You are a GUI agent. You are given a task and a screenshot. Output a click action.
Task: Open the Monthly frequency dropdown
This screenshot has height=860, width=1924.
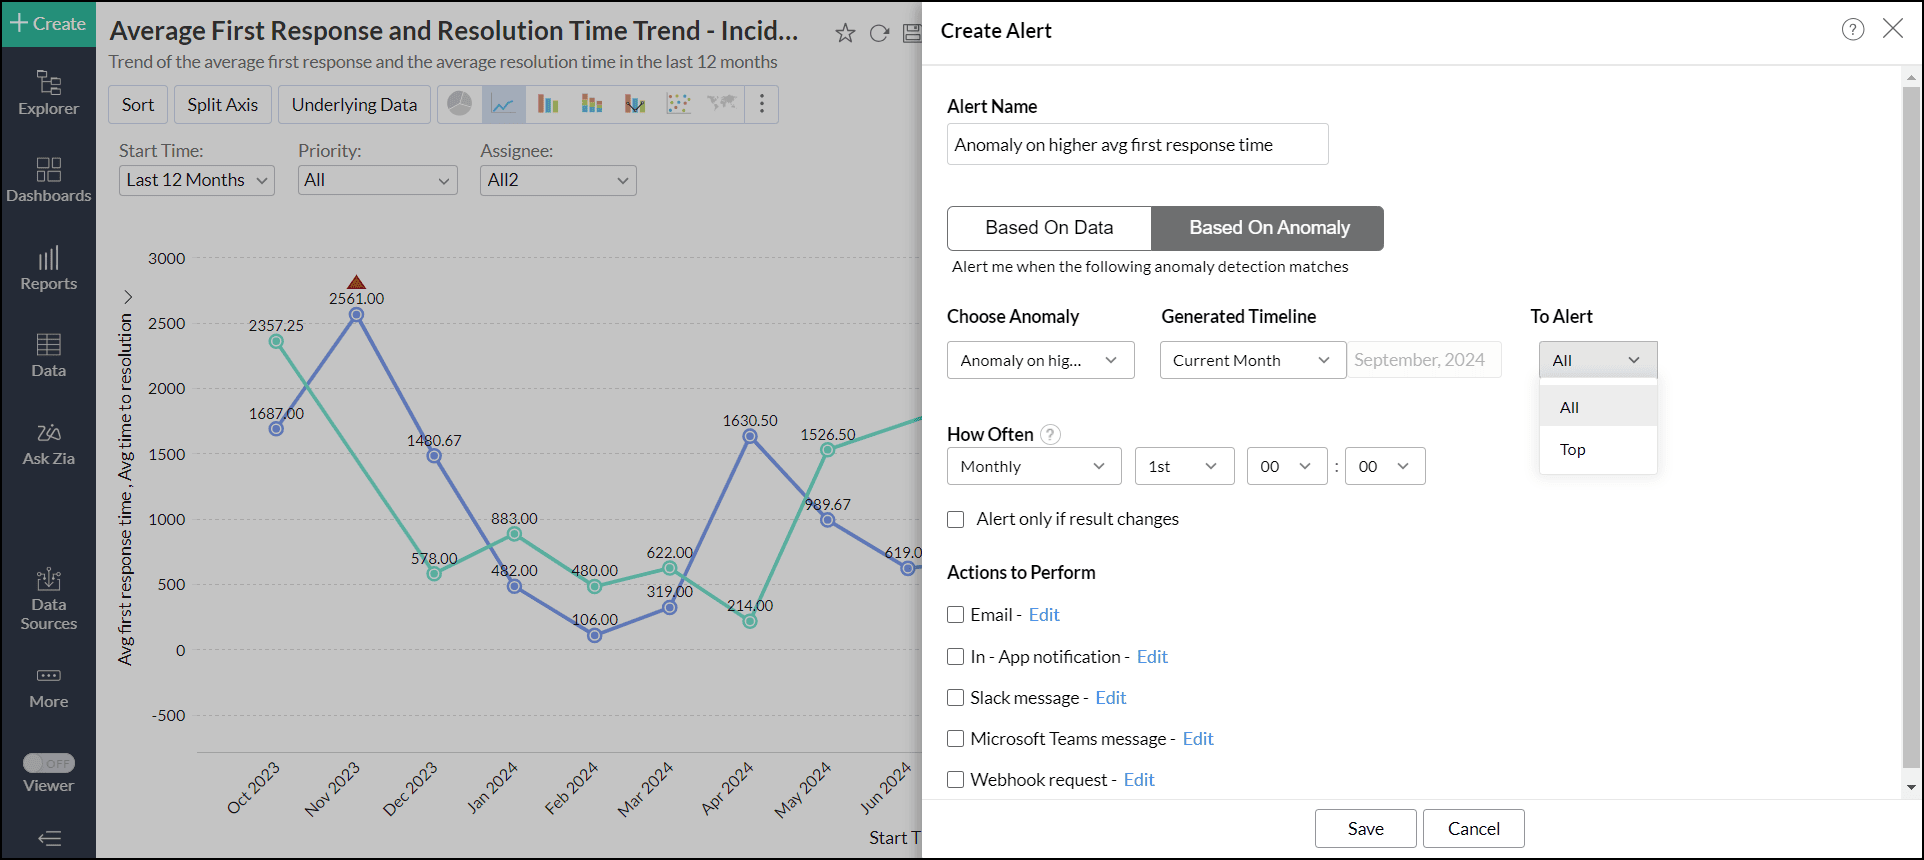coord(1032,466)
